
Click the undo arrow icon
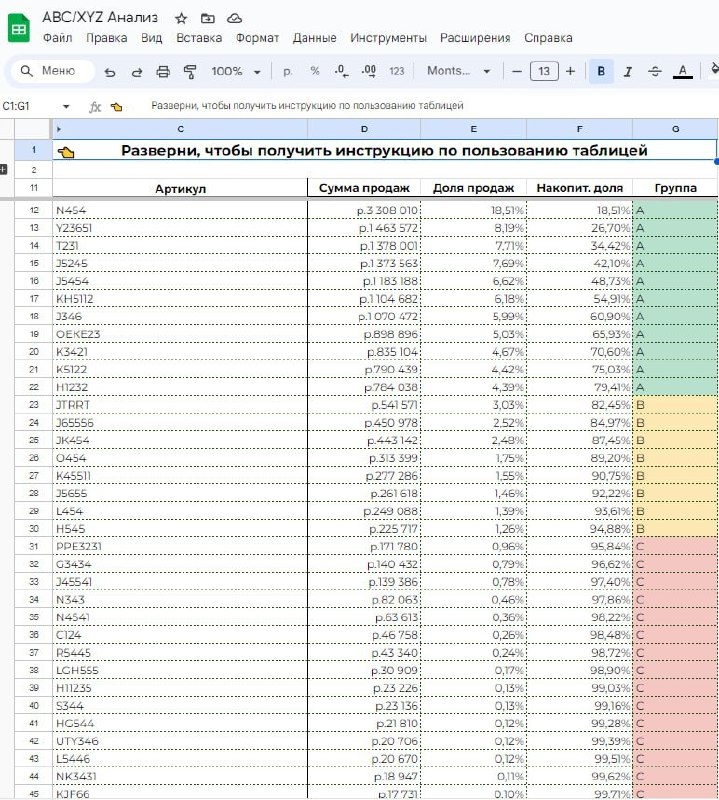coord(110,72)
